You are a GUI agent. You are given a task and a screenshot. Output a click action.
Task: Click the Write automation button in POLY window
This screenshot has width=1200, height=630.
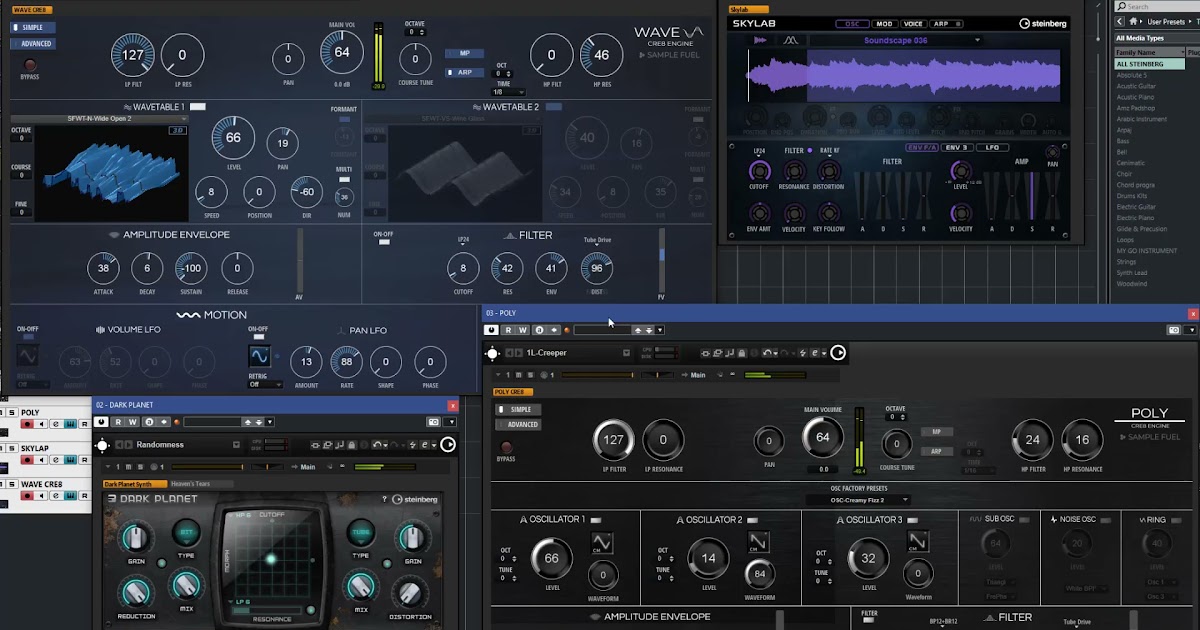click(x=524, y=330)
